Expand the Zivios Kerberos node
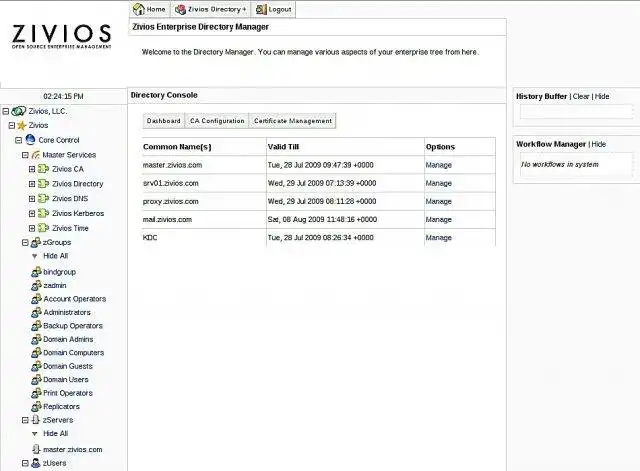Viewport: 640px width, 471px height. (x=32, y=213)
